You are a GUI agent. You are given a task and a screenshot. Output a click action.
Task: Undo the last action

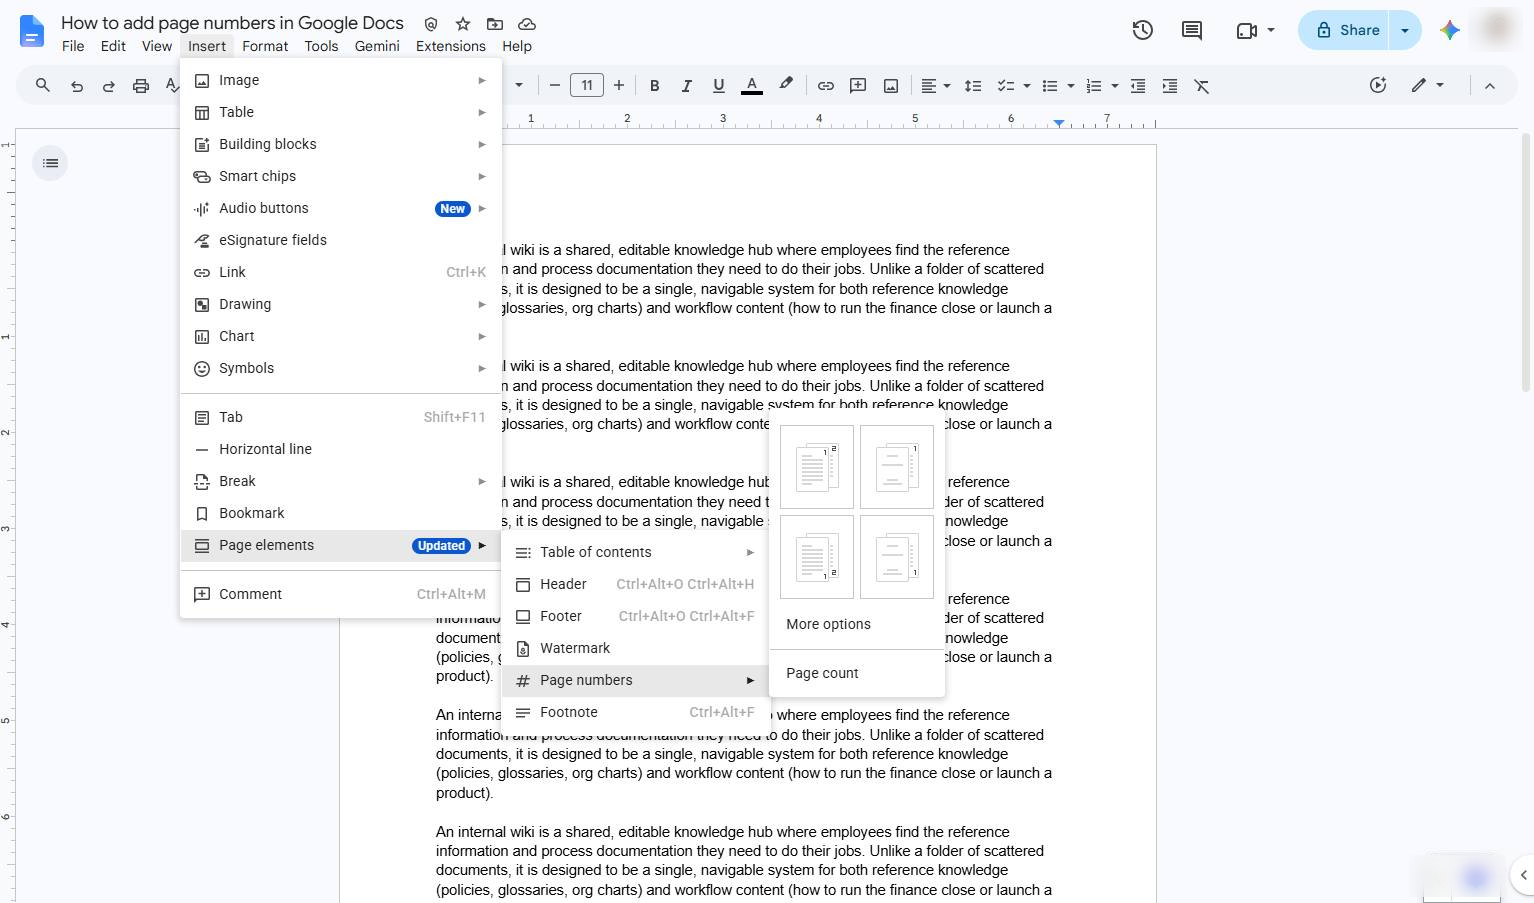point(76,86)
